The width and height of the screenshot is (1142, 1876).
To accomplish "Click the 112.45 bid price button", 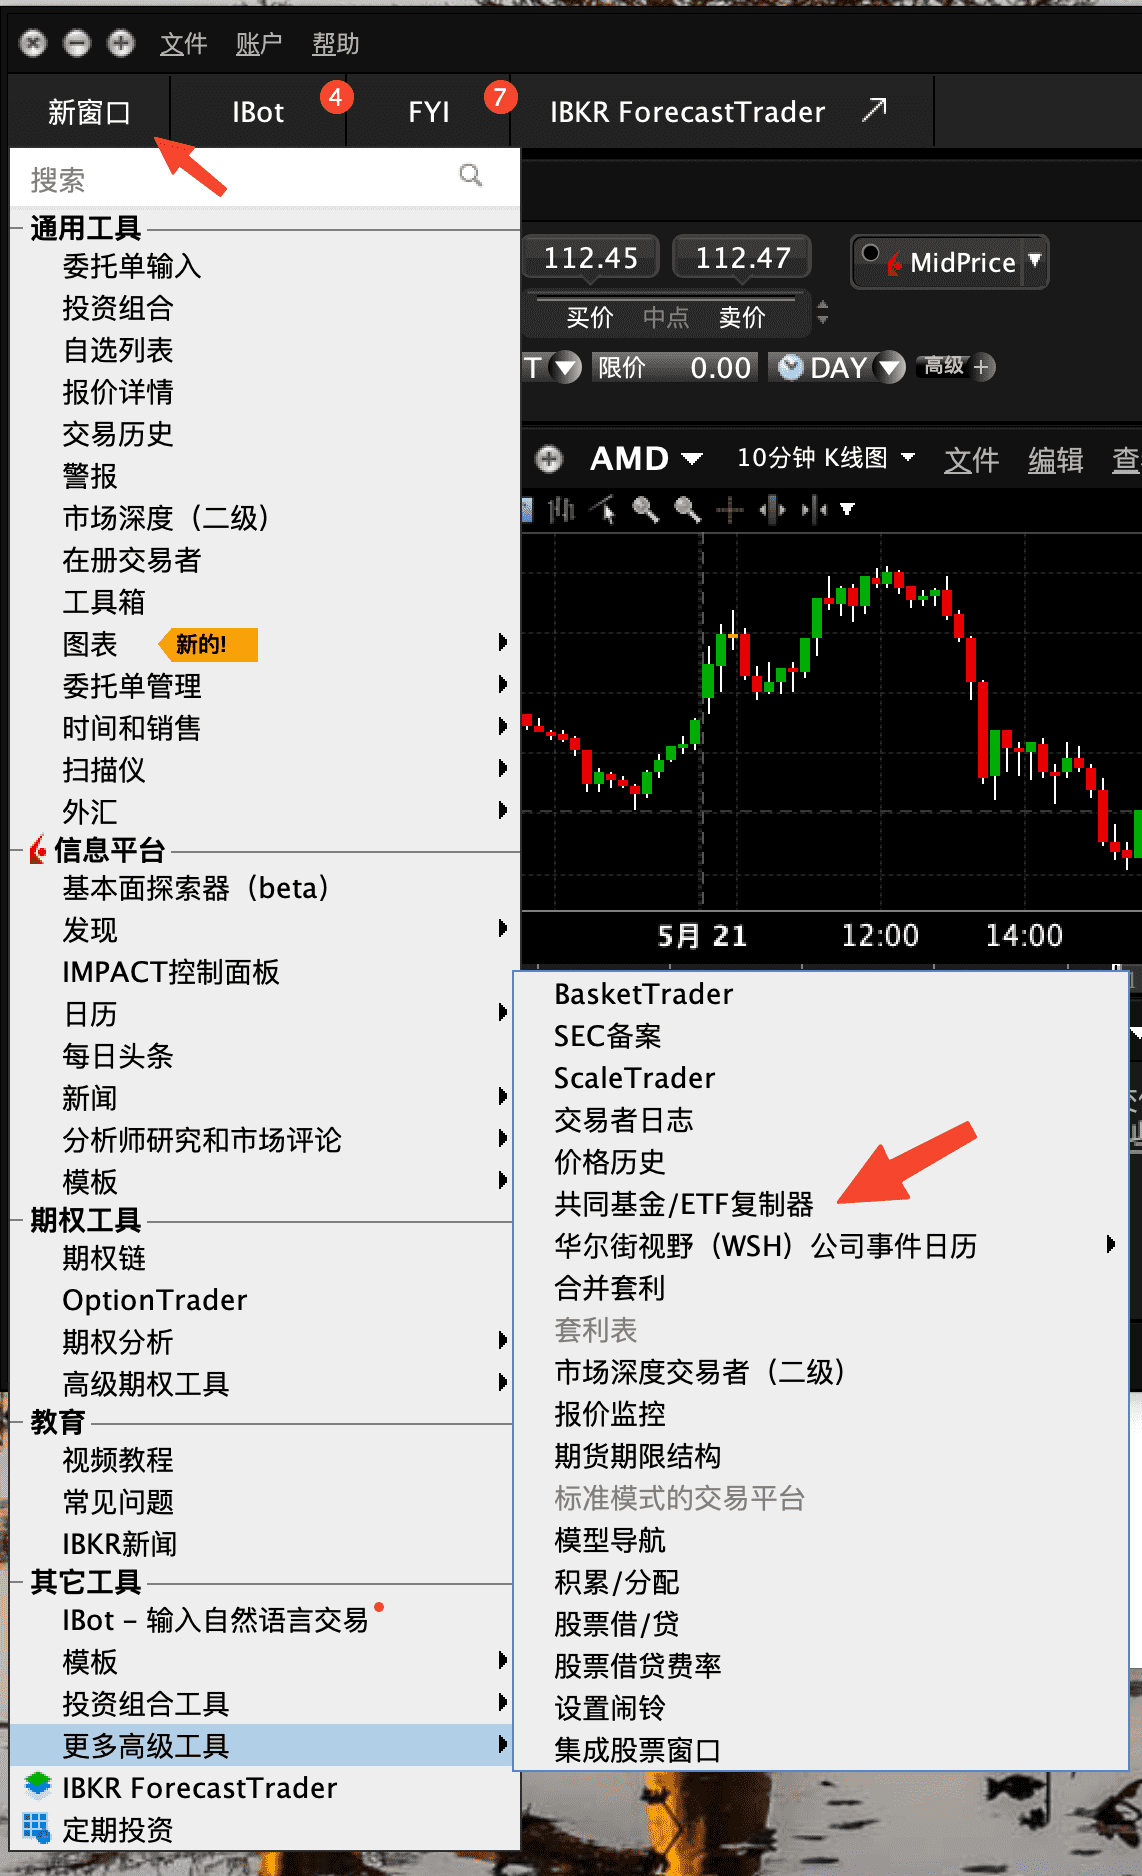I will click(x=590, y=258).
